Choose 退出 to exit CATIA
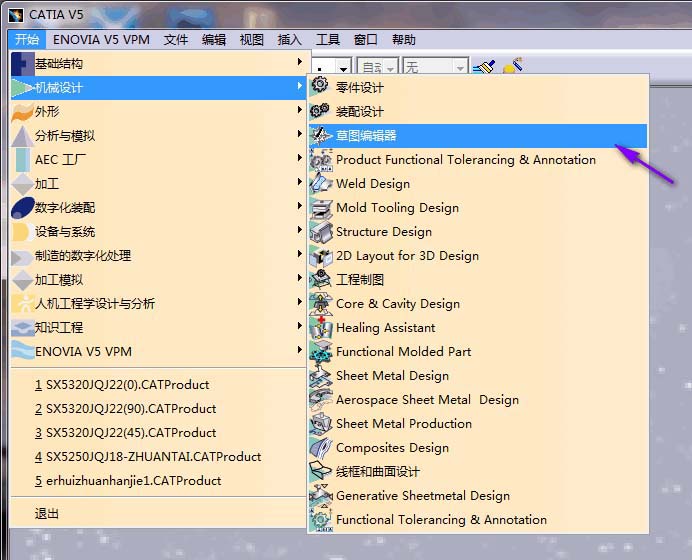This screenshot has width=692, height=560. pyautogui.click(x=158, y=514)
